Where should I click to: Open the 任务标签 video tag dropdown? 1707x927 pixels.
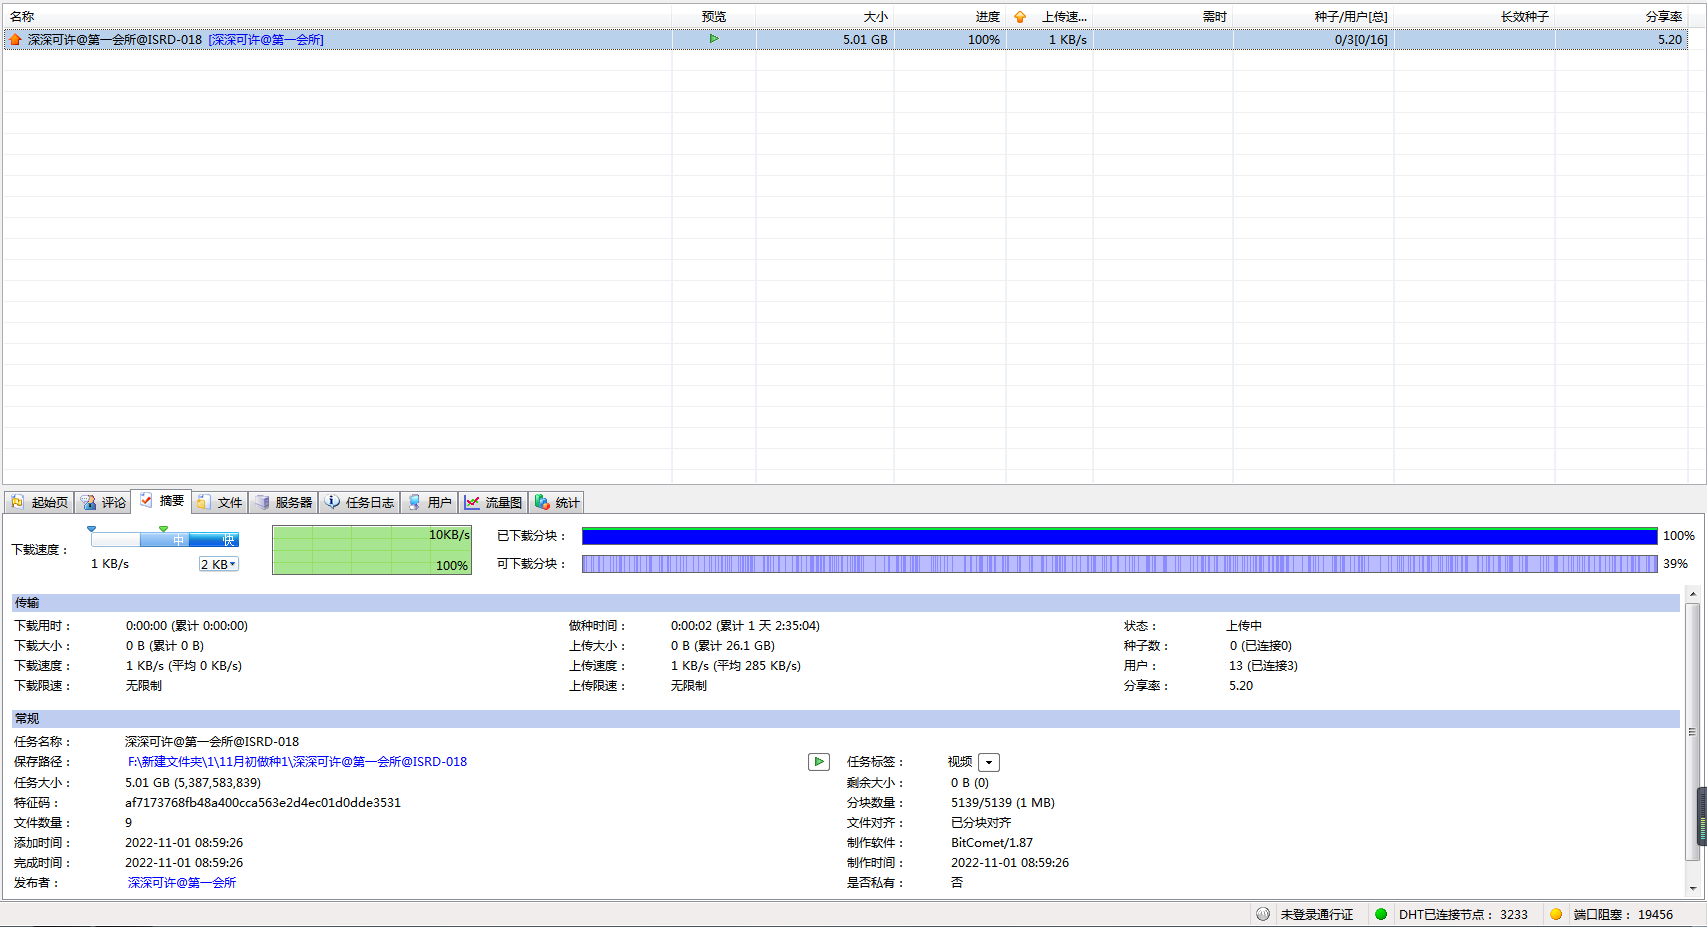[x=989, y=763]
